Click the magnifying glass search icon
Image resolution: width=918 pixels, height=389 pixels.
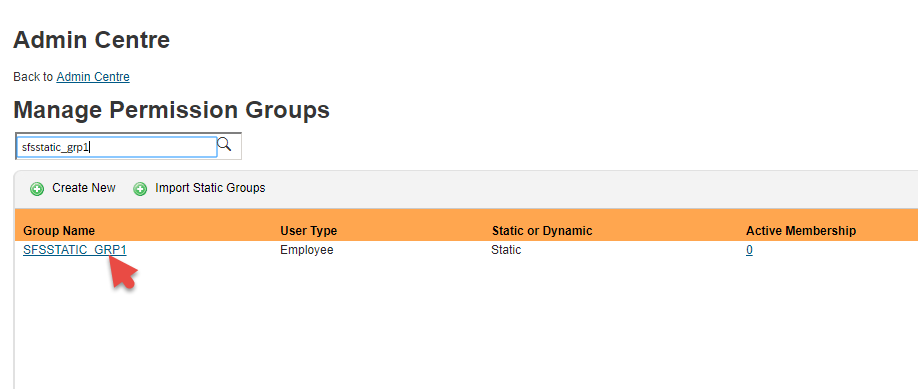pos(224,144)
